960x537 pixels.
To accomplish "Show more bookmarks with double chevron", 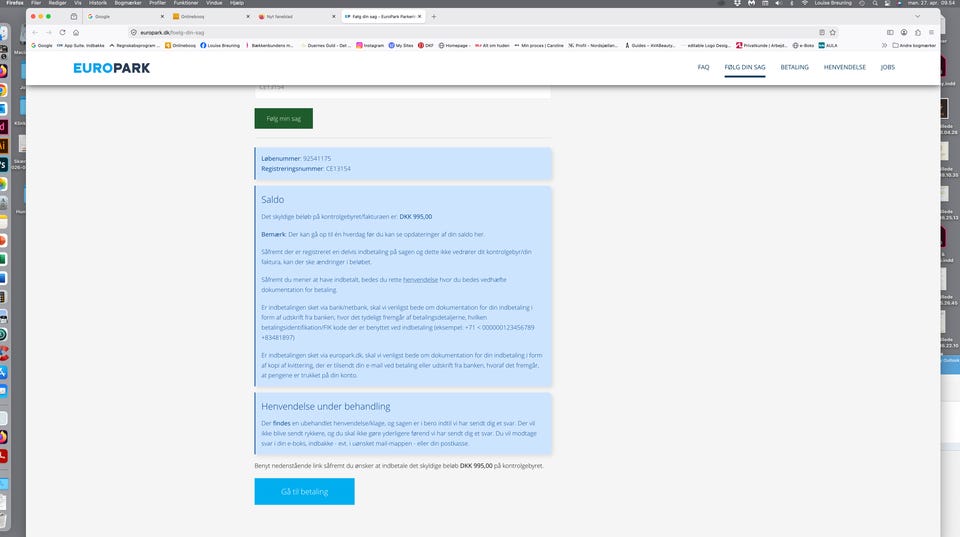I will point(884,45).
